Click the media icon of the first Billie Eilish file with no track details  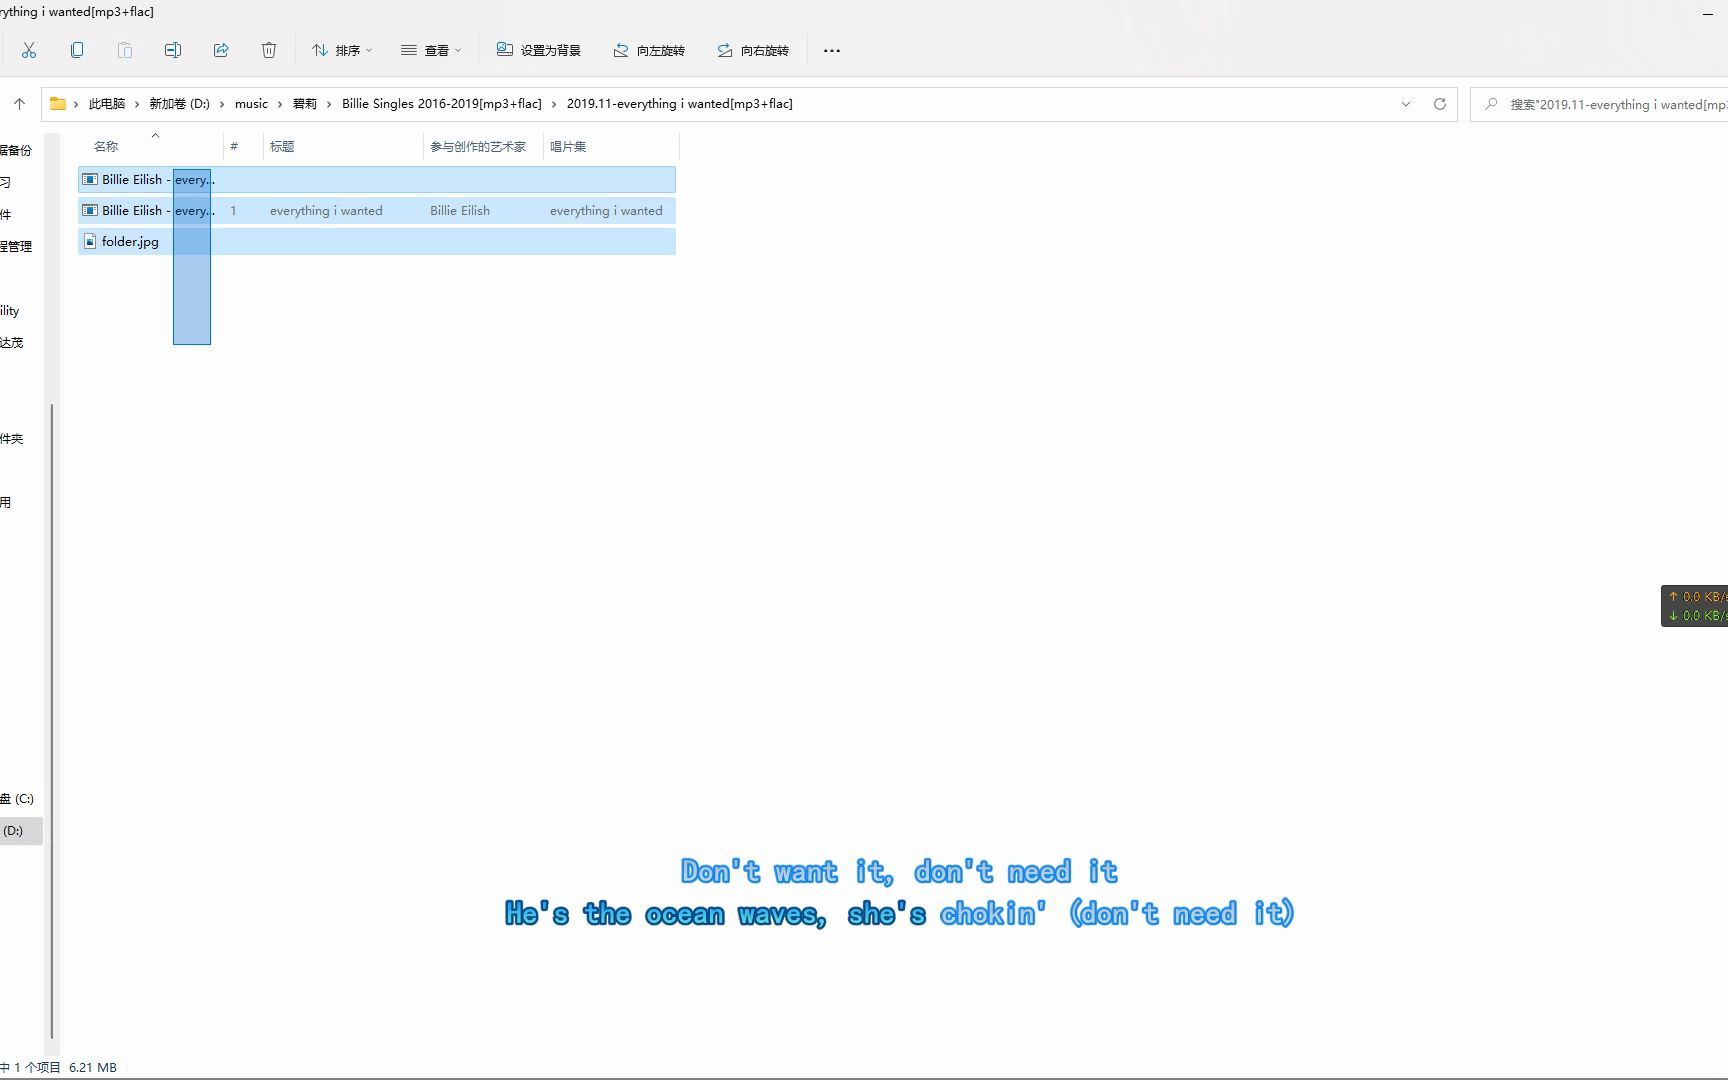[90, 180]
